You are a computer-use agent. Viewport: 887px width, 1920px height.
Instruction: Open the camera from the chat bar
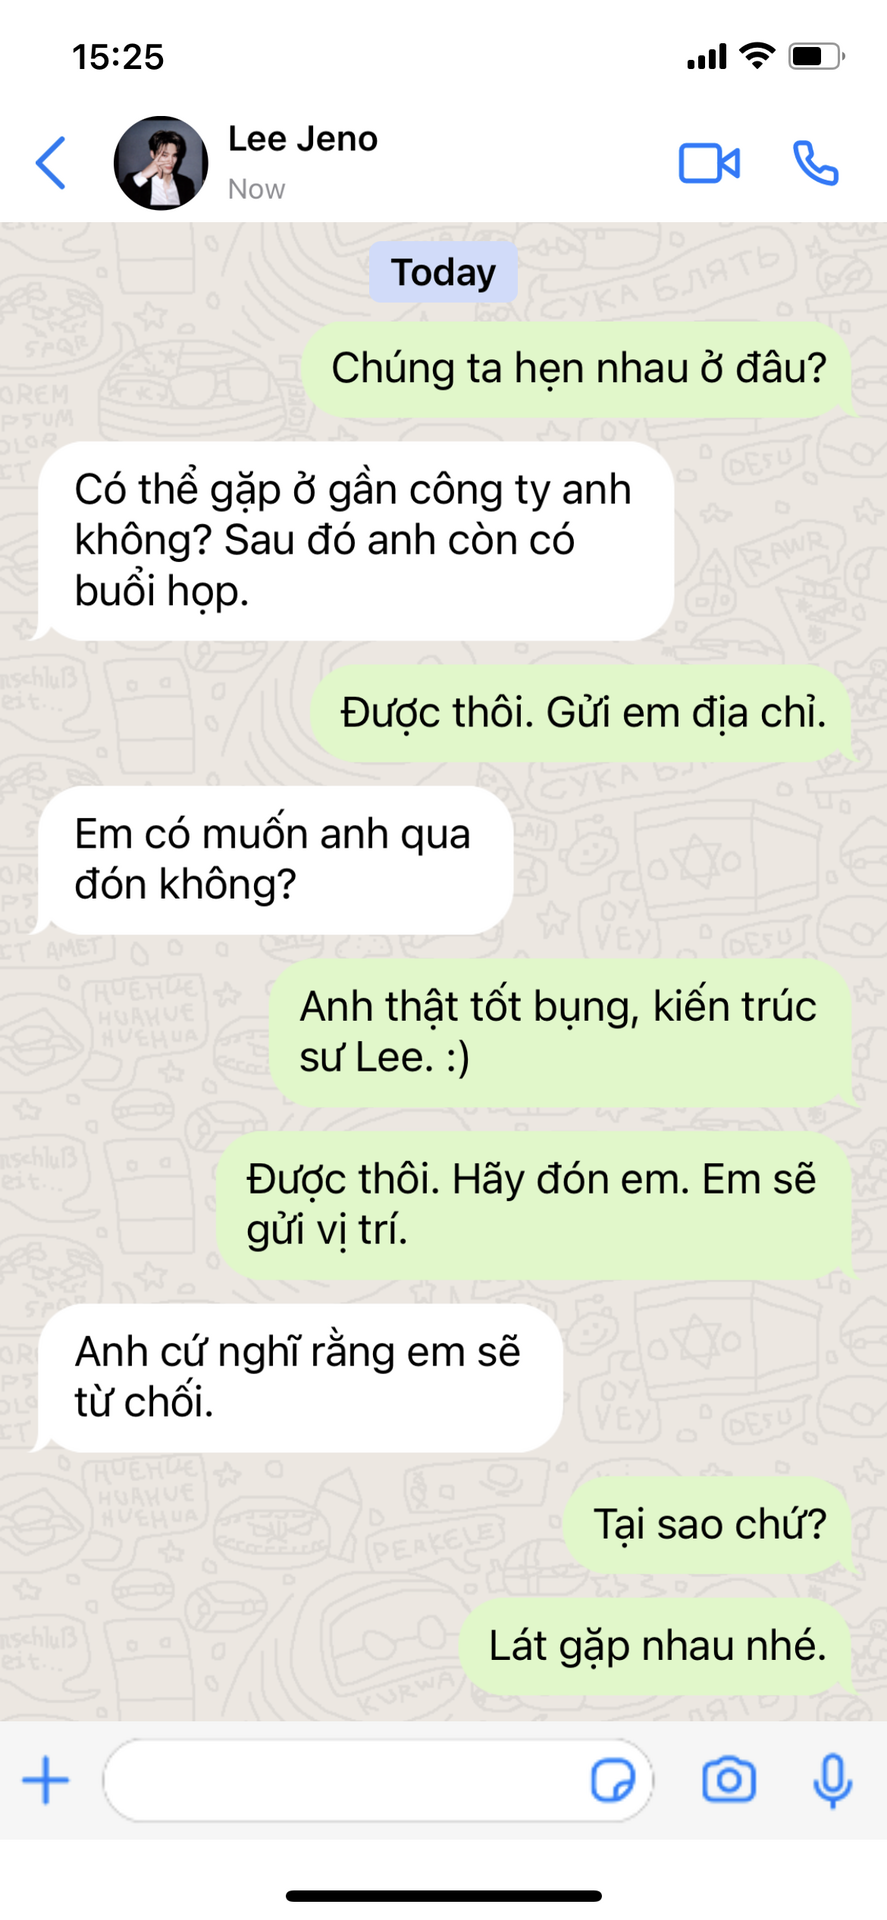coord(729,1780)
